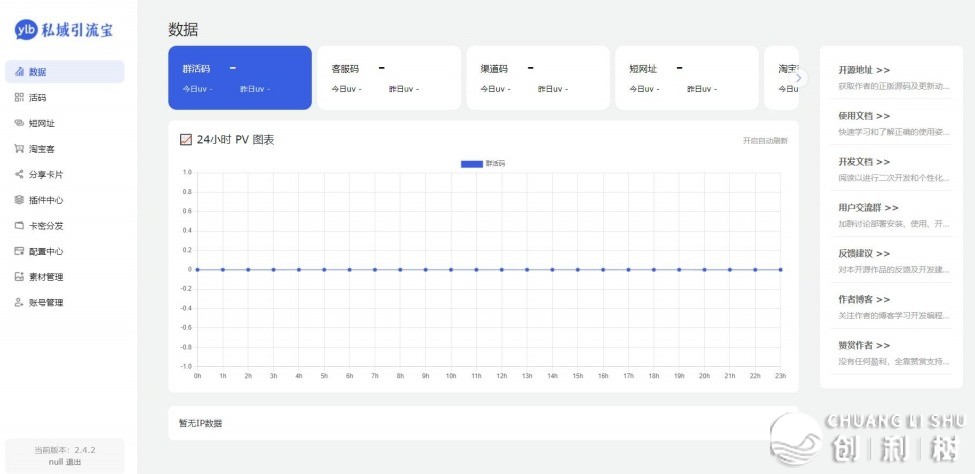Click the 数据 page heading
Screen dimensions: 975x474
[x=183, y=29]
